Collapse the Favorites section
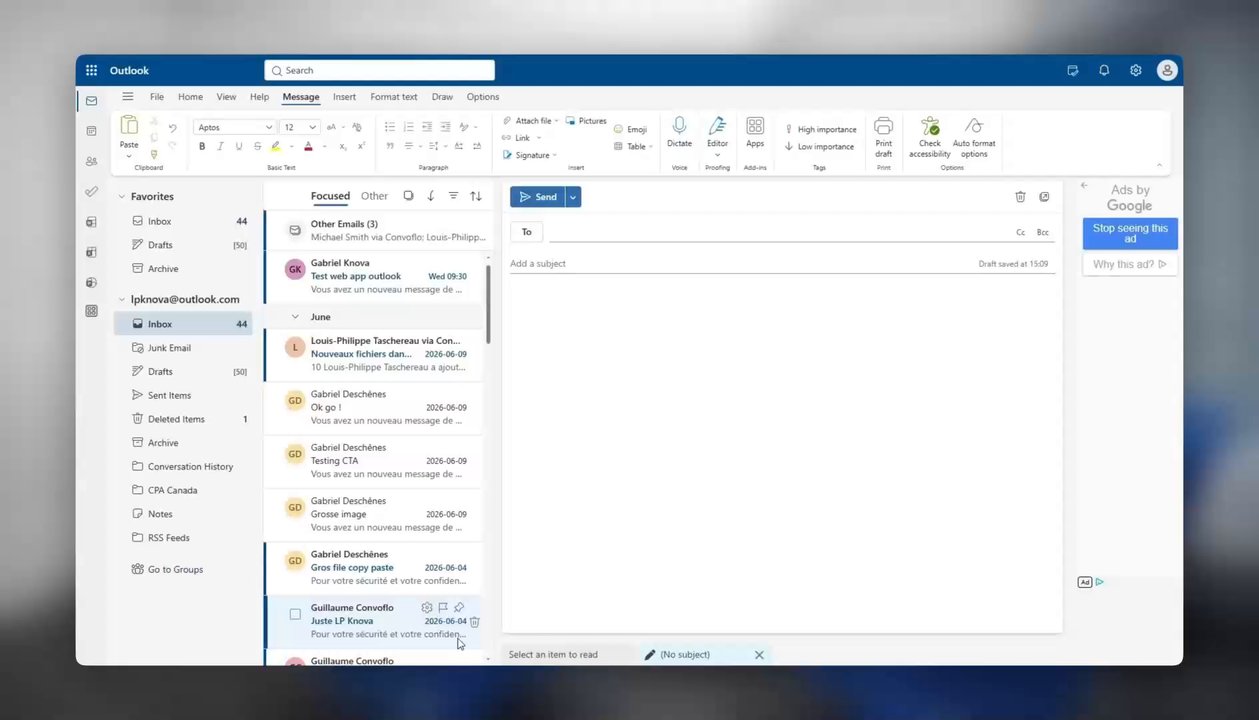1259x720 pixels. [x=121, y=197]
